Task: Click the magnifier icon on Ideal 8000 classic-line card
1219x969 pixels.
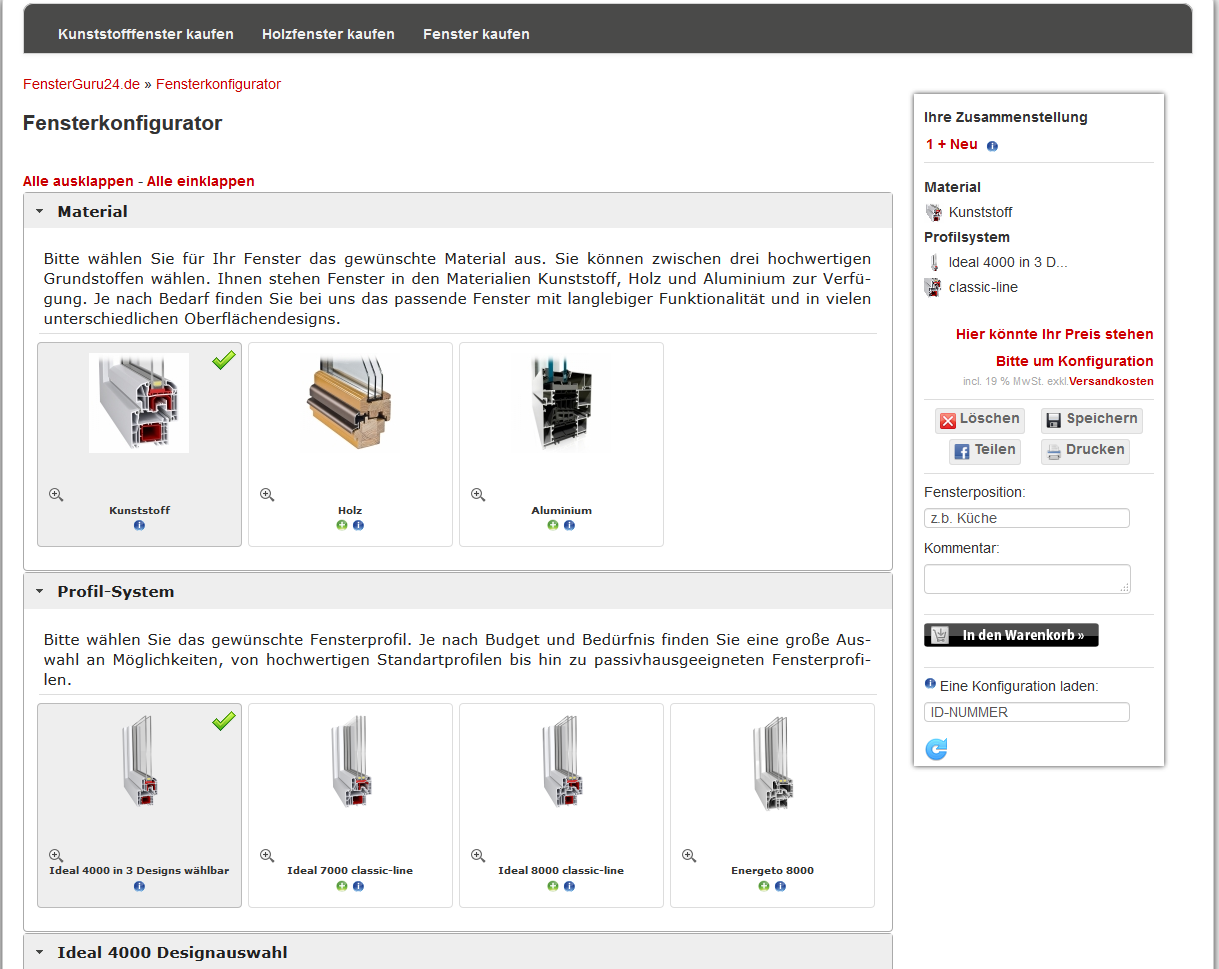Action: point(478,855)
